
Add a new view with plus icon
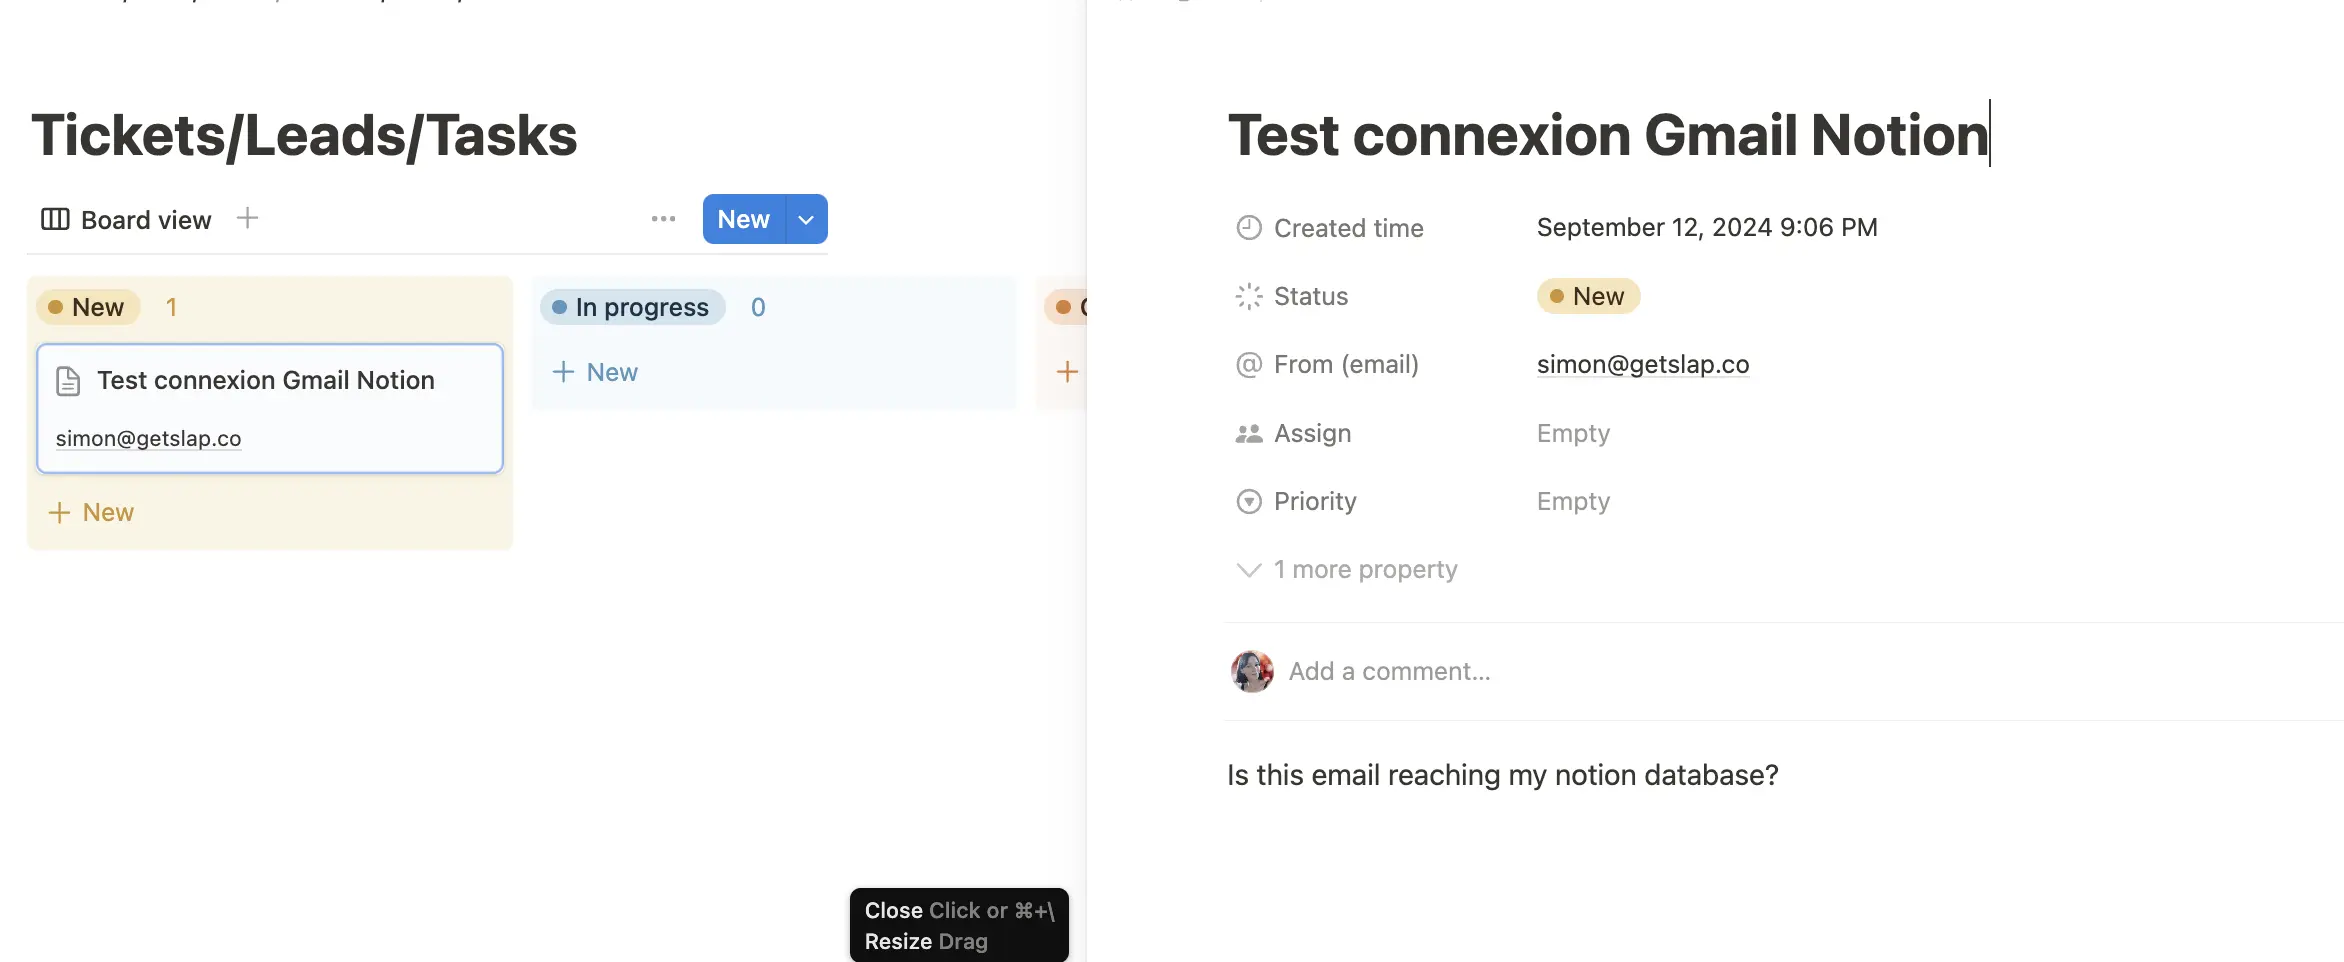pyautogui.click(x=247, y=218)
